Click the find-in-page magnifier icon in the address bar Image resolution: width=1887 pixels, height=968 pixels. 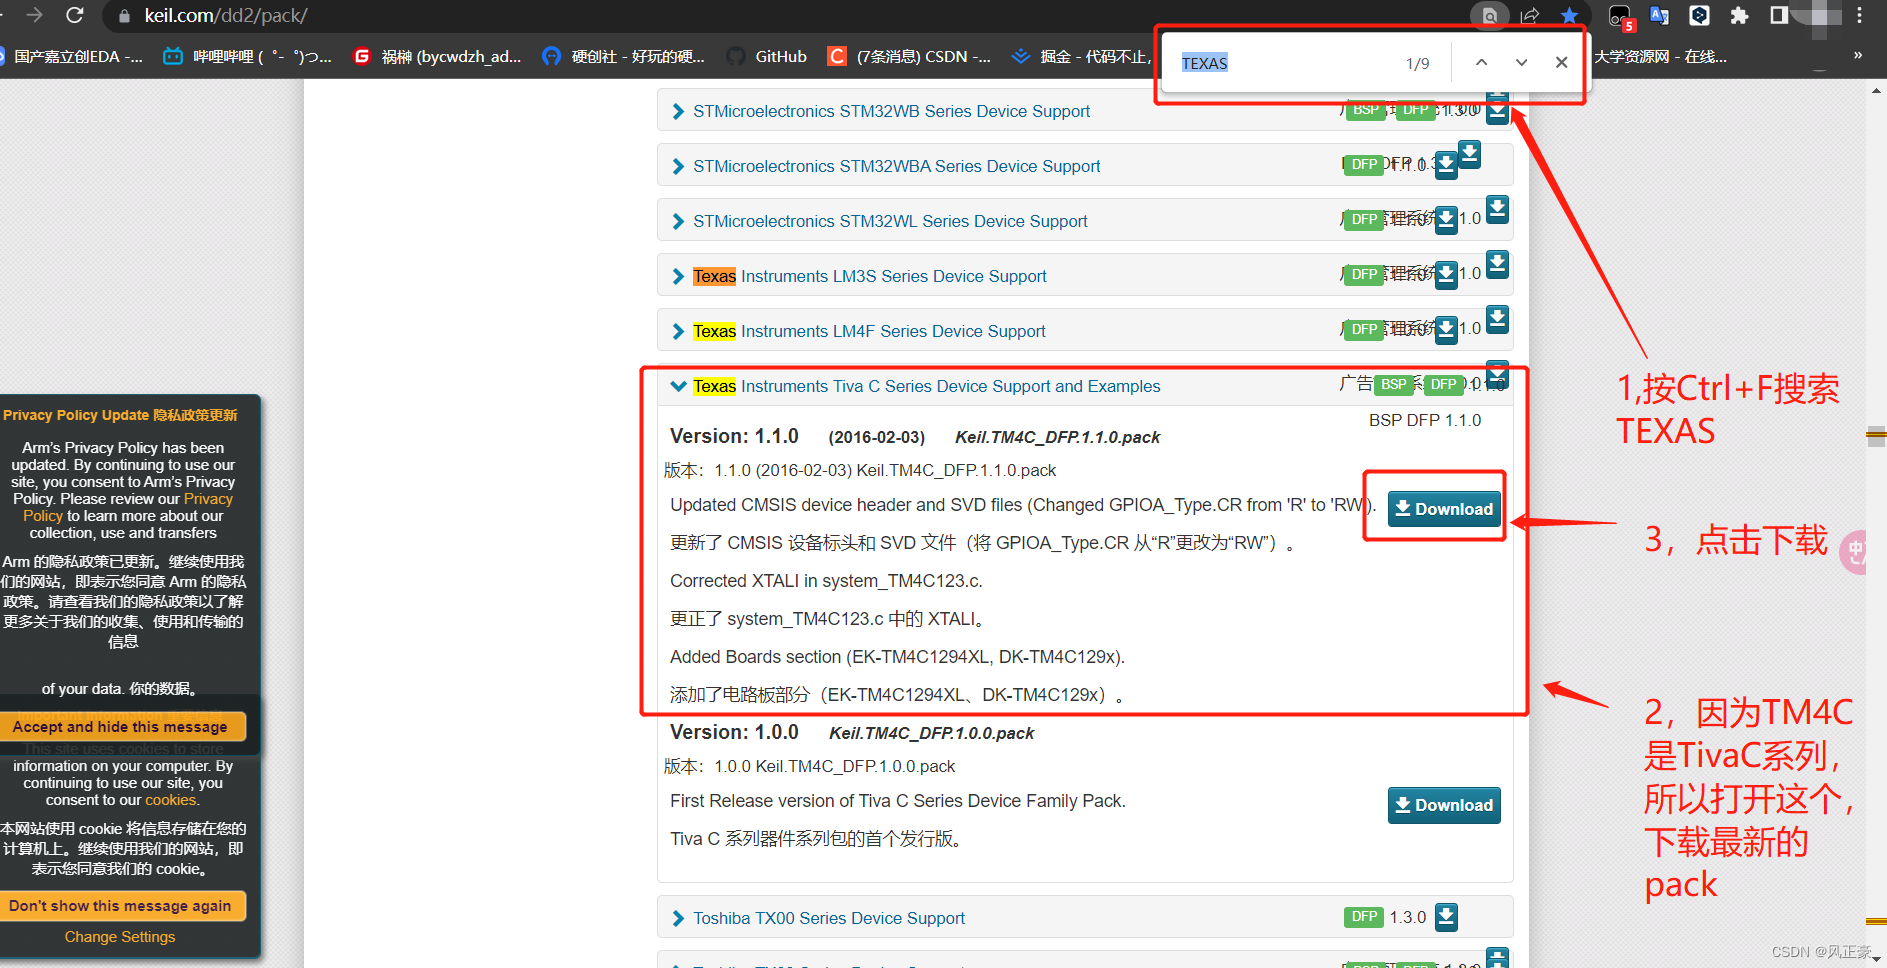tap(1490, 15)
